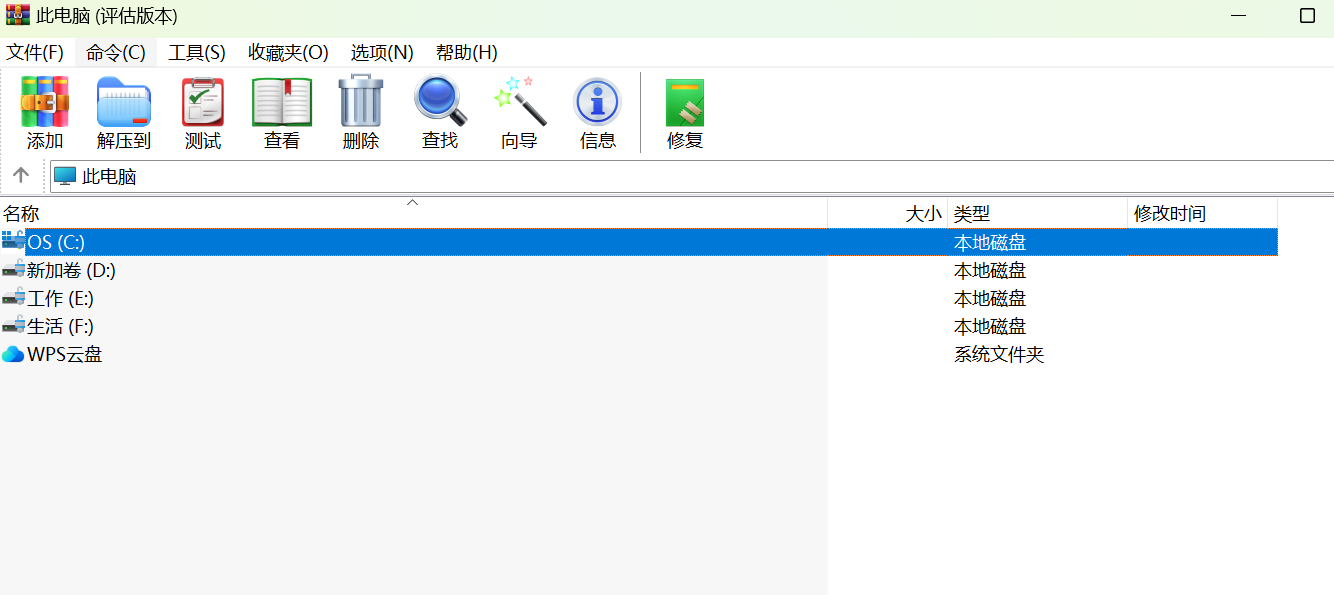This screenshot has height=595, width=1334.
Task: Click the 修复 (Repair) green book icon
Action: tap(685, 101)
